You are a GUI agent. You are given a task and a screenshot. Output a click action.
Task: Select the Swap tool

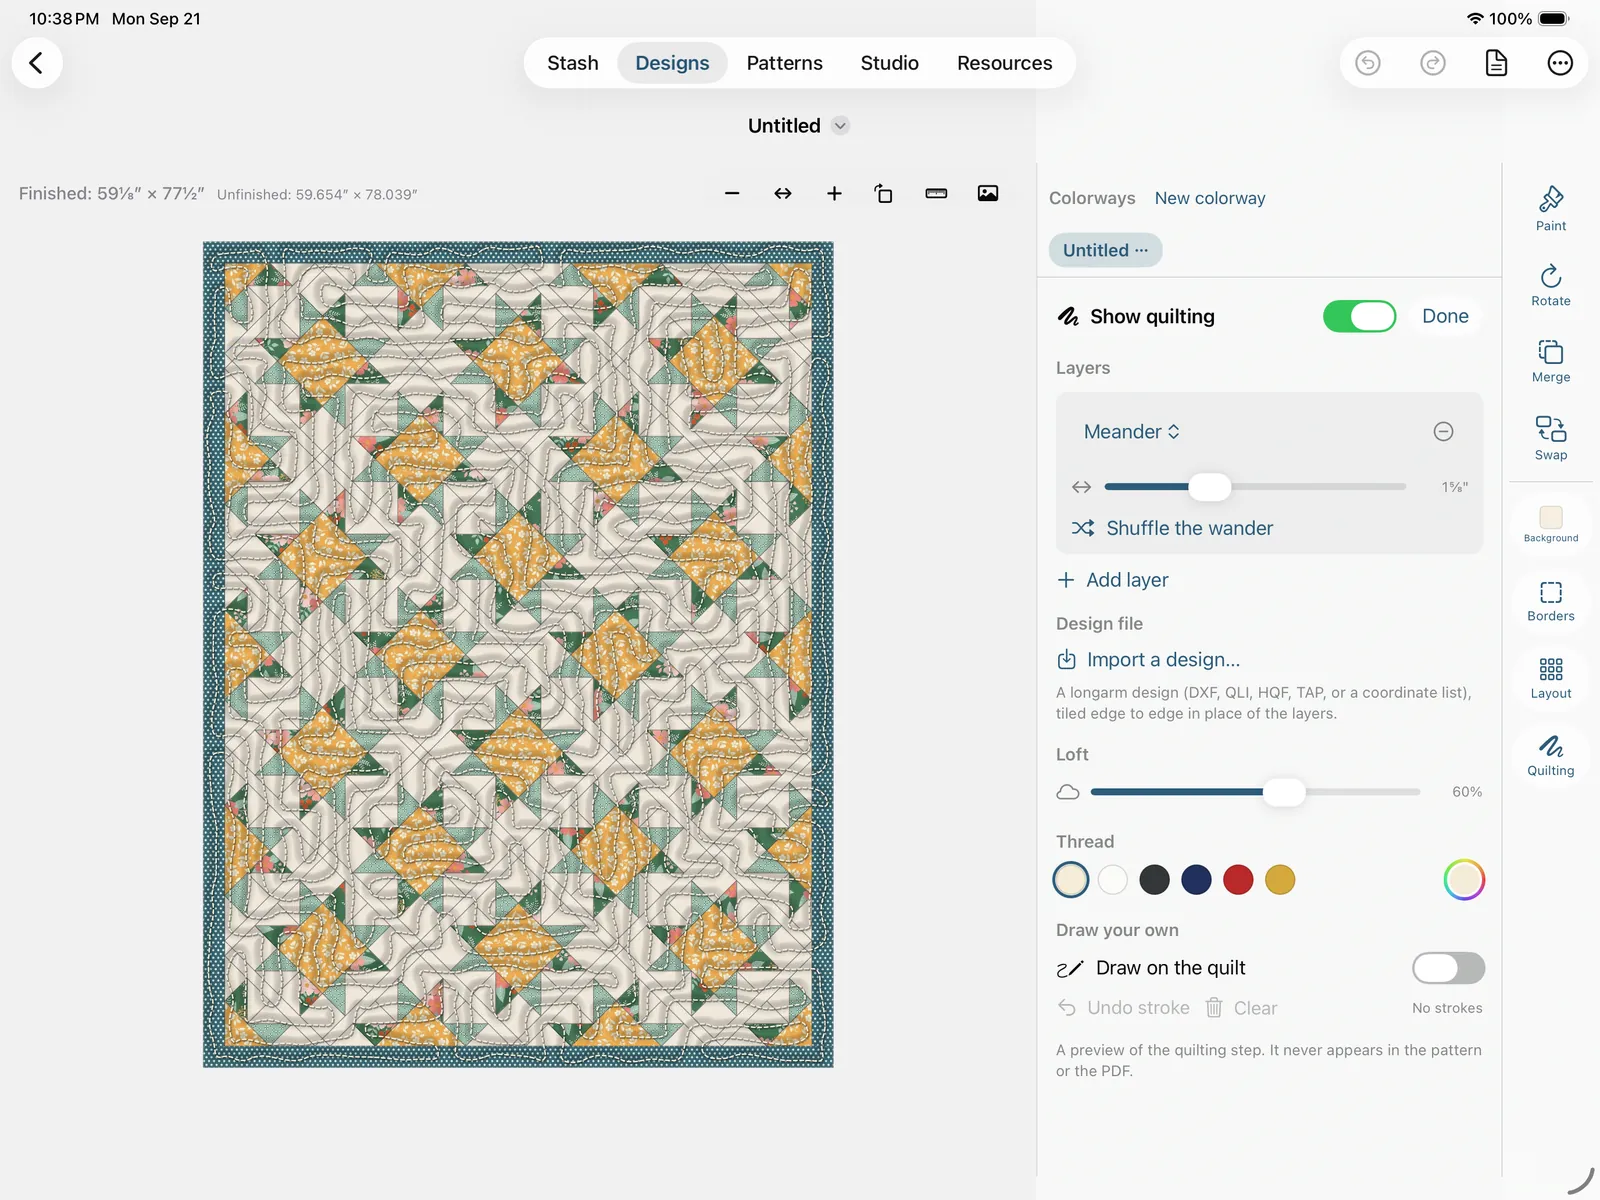click(1551, 438)
